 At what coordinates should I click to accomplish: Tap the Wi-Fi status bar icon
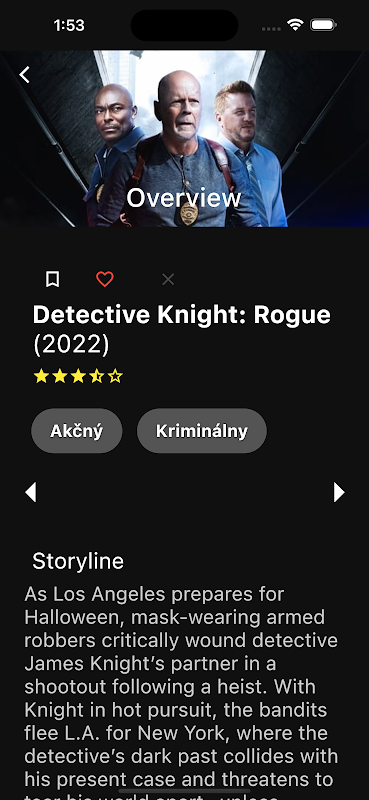point(295,24)
